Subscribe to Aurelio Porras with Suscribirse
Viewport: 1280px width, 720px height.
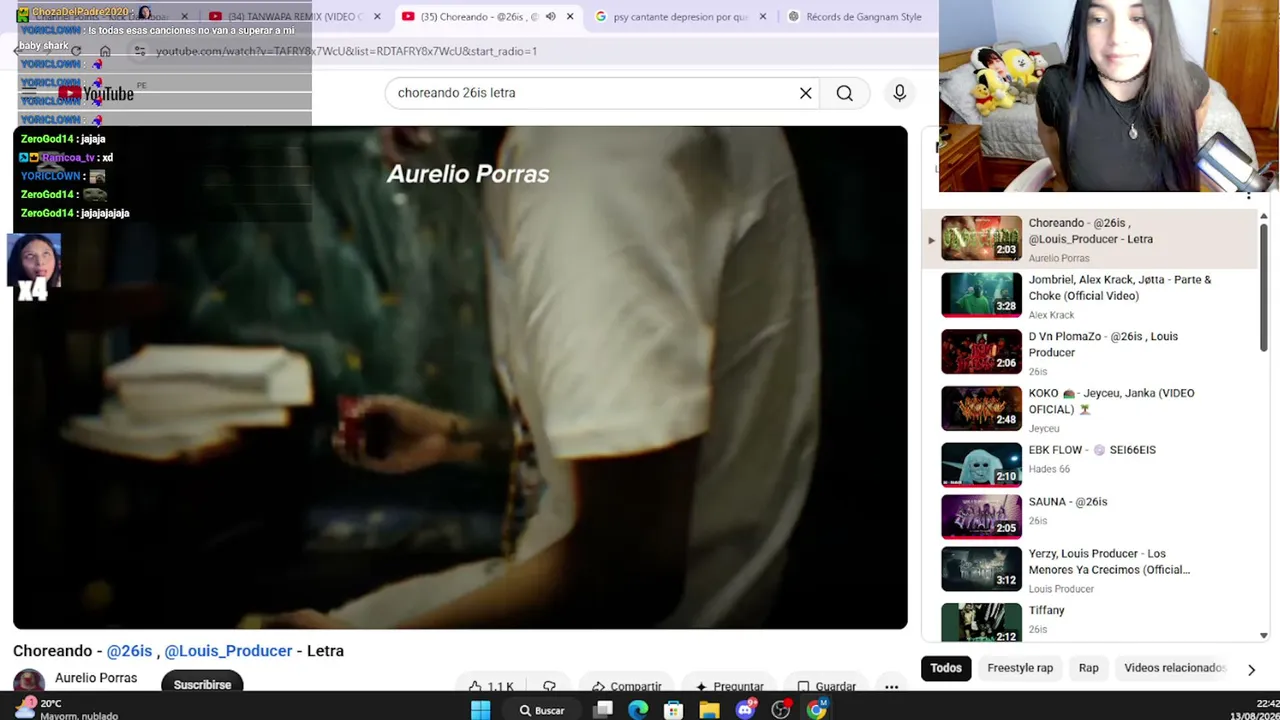pos(202,685)
